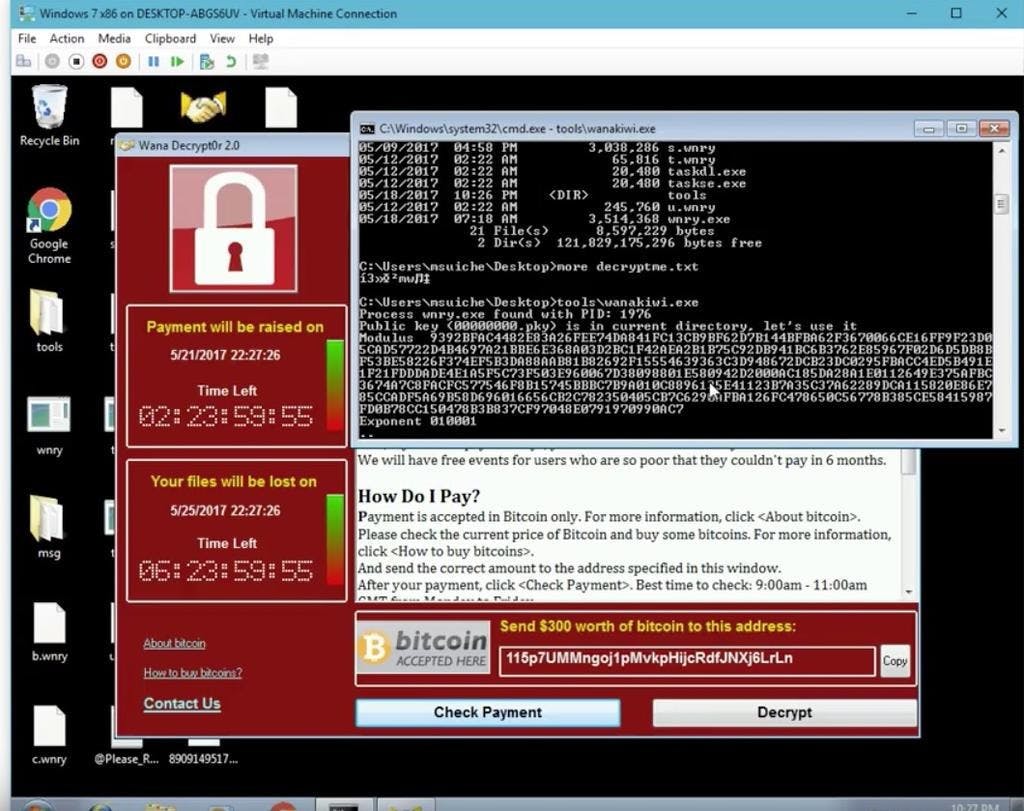Click the 02:23:59:55 countdown timer
The image size is (1024, 811).
(x=226, y=417)
